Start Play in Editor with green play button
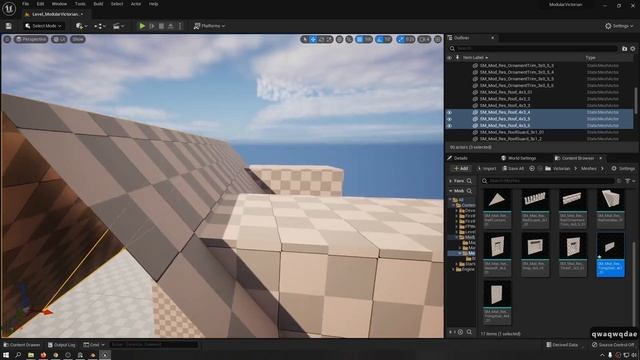 (x=142, y=26)
